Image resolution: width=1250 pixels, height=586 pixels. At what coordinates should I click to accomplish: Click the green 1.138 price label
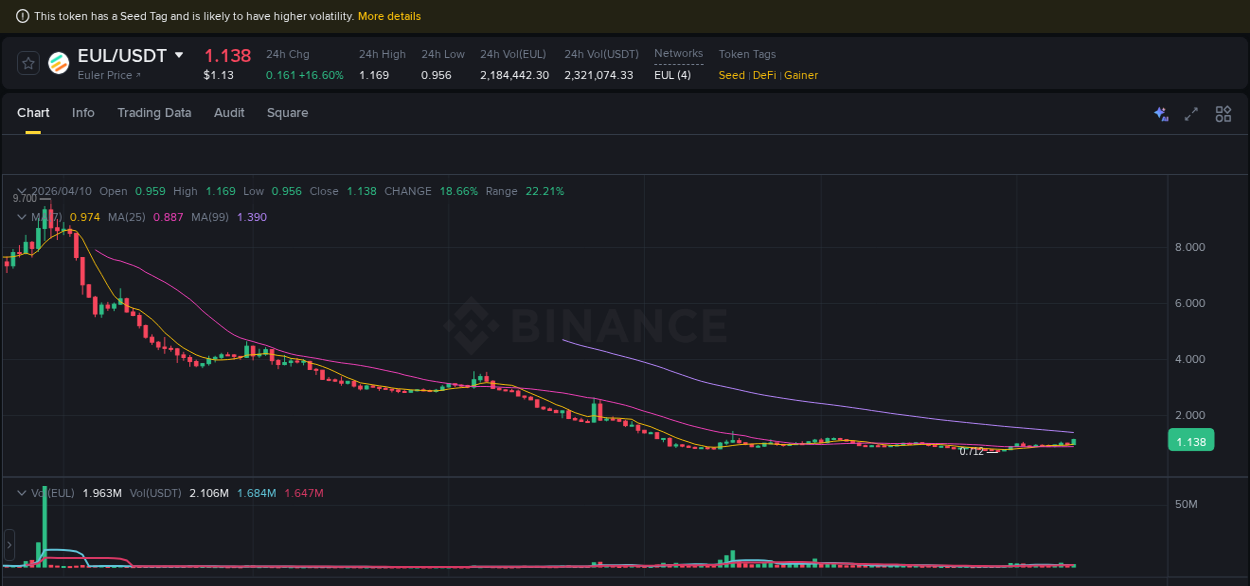tap(1191, 440)
